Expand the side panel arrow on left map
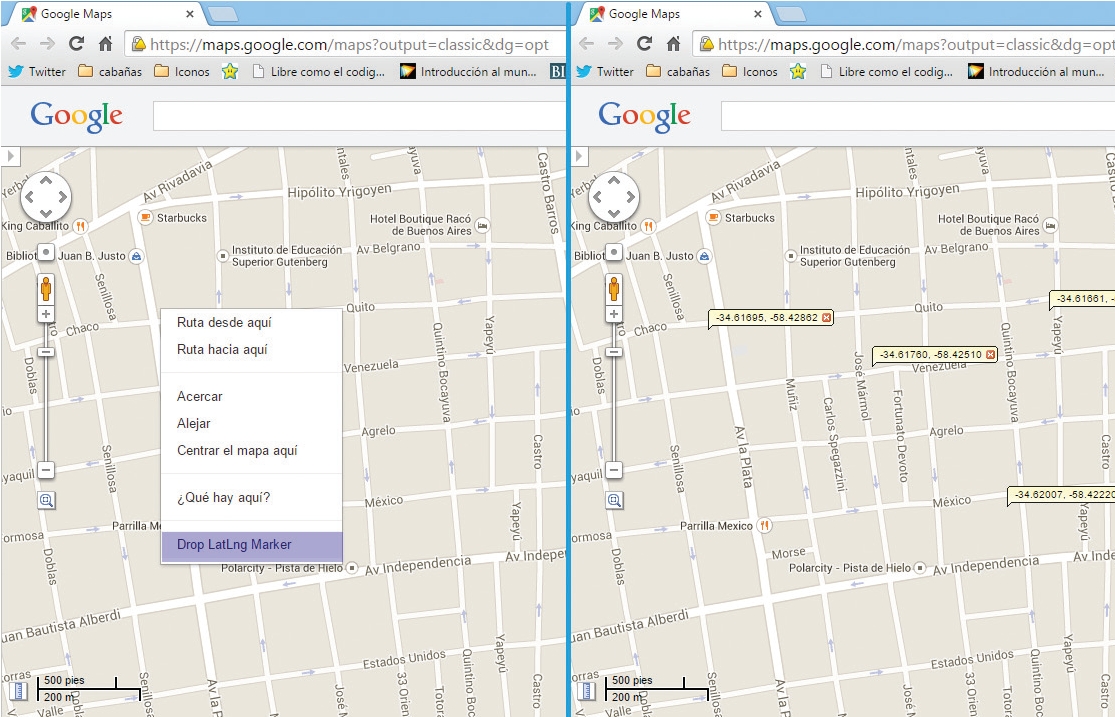Screen dimensions: 1115x717 pos(11,156)
